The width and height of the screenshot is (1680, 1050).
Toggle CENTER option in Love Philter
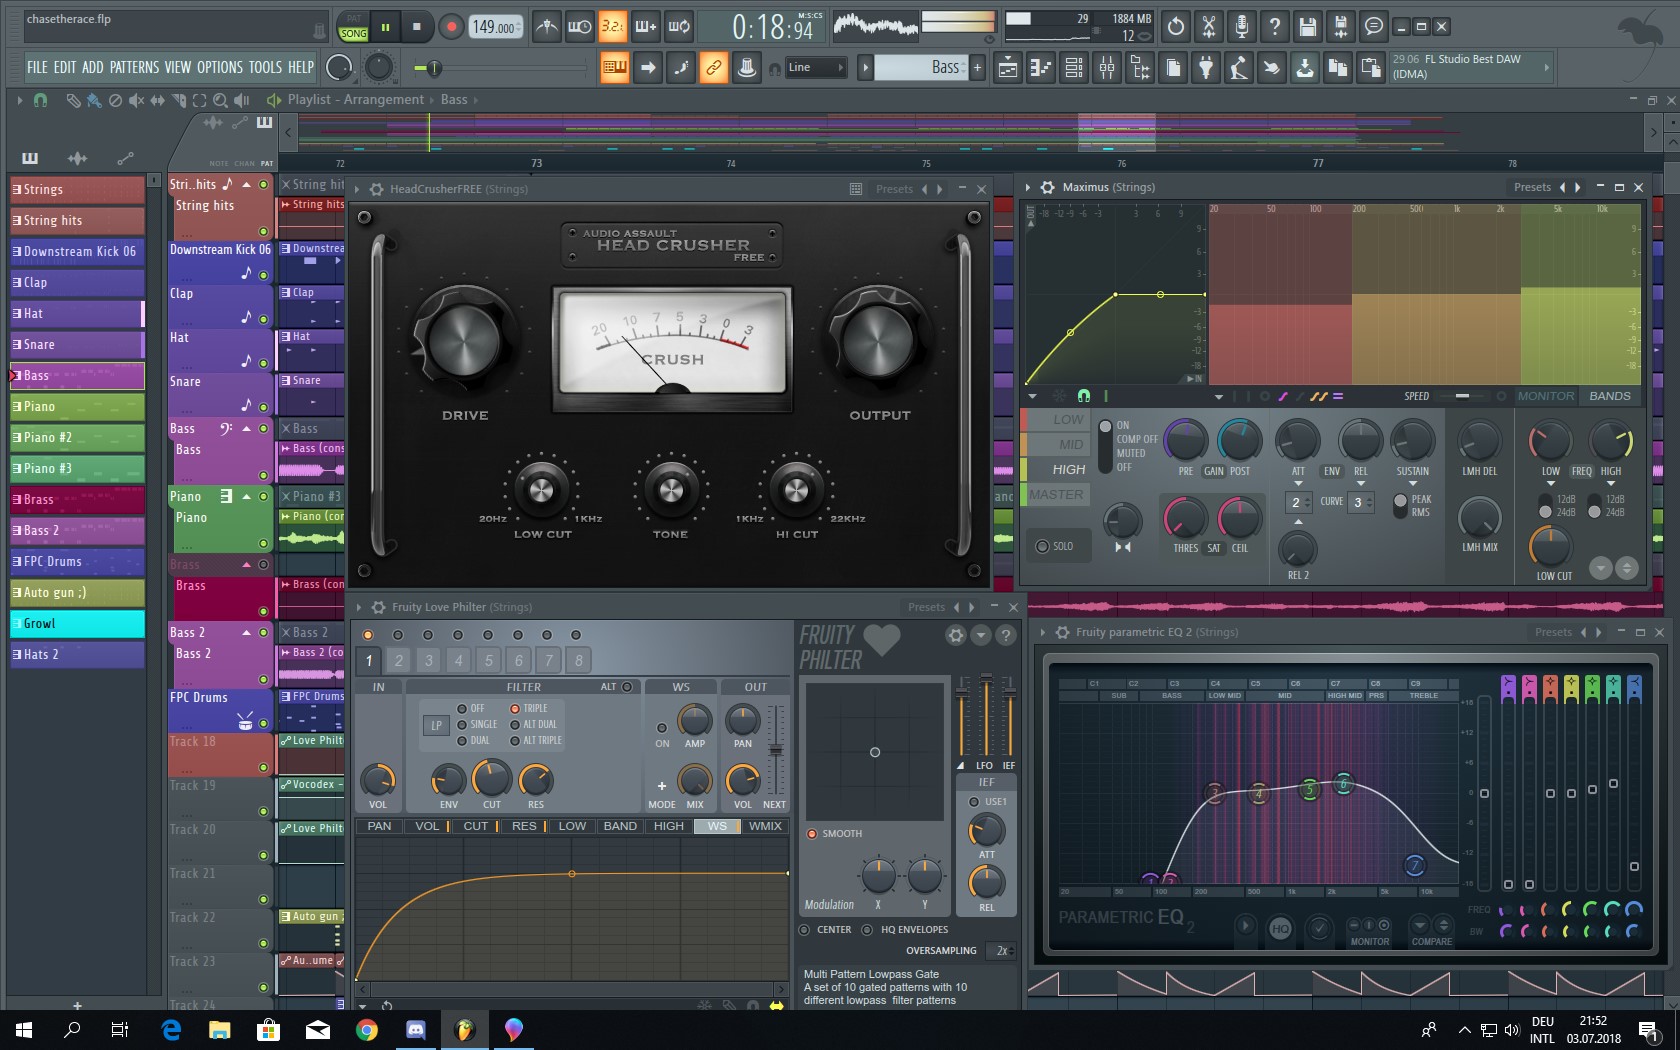(x=826, y=929)
